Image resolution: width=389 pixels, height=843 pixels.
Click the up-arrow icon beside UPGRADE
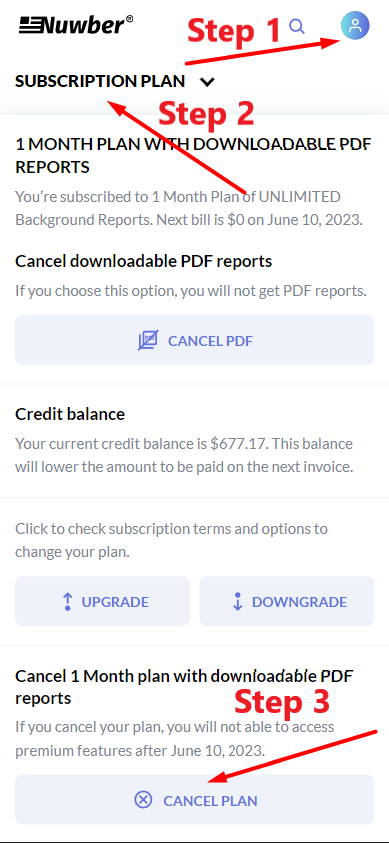click(67, 602)
